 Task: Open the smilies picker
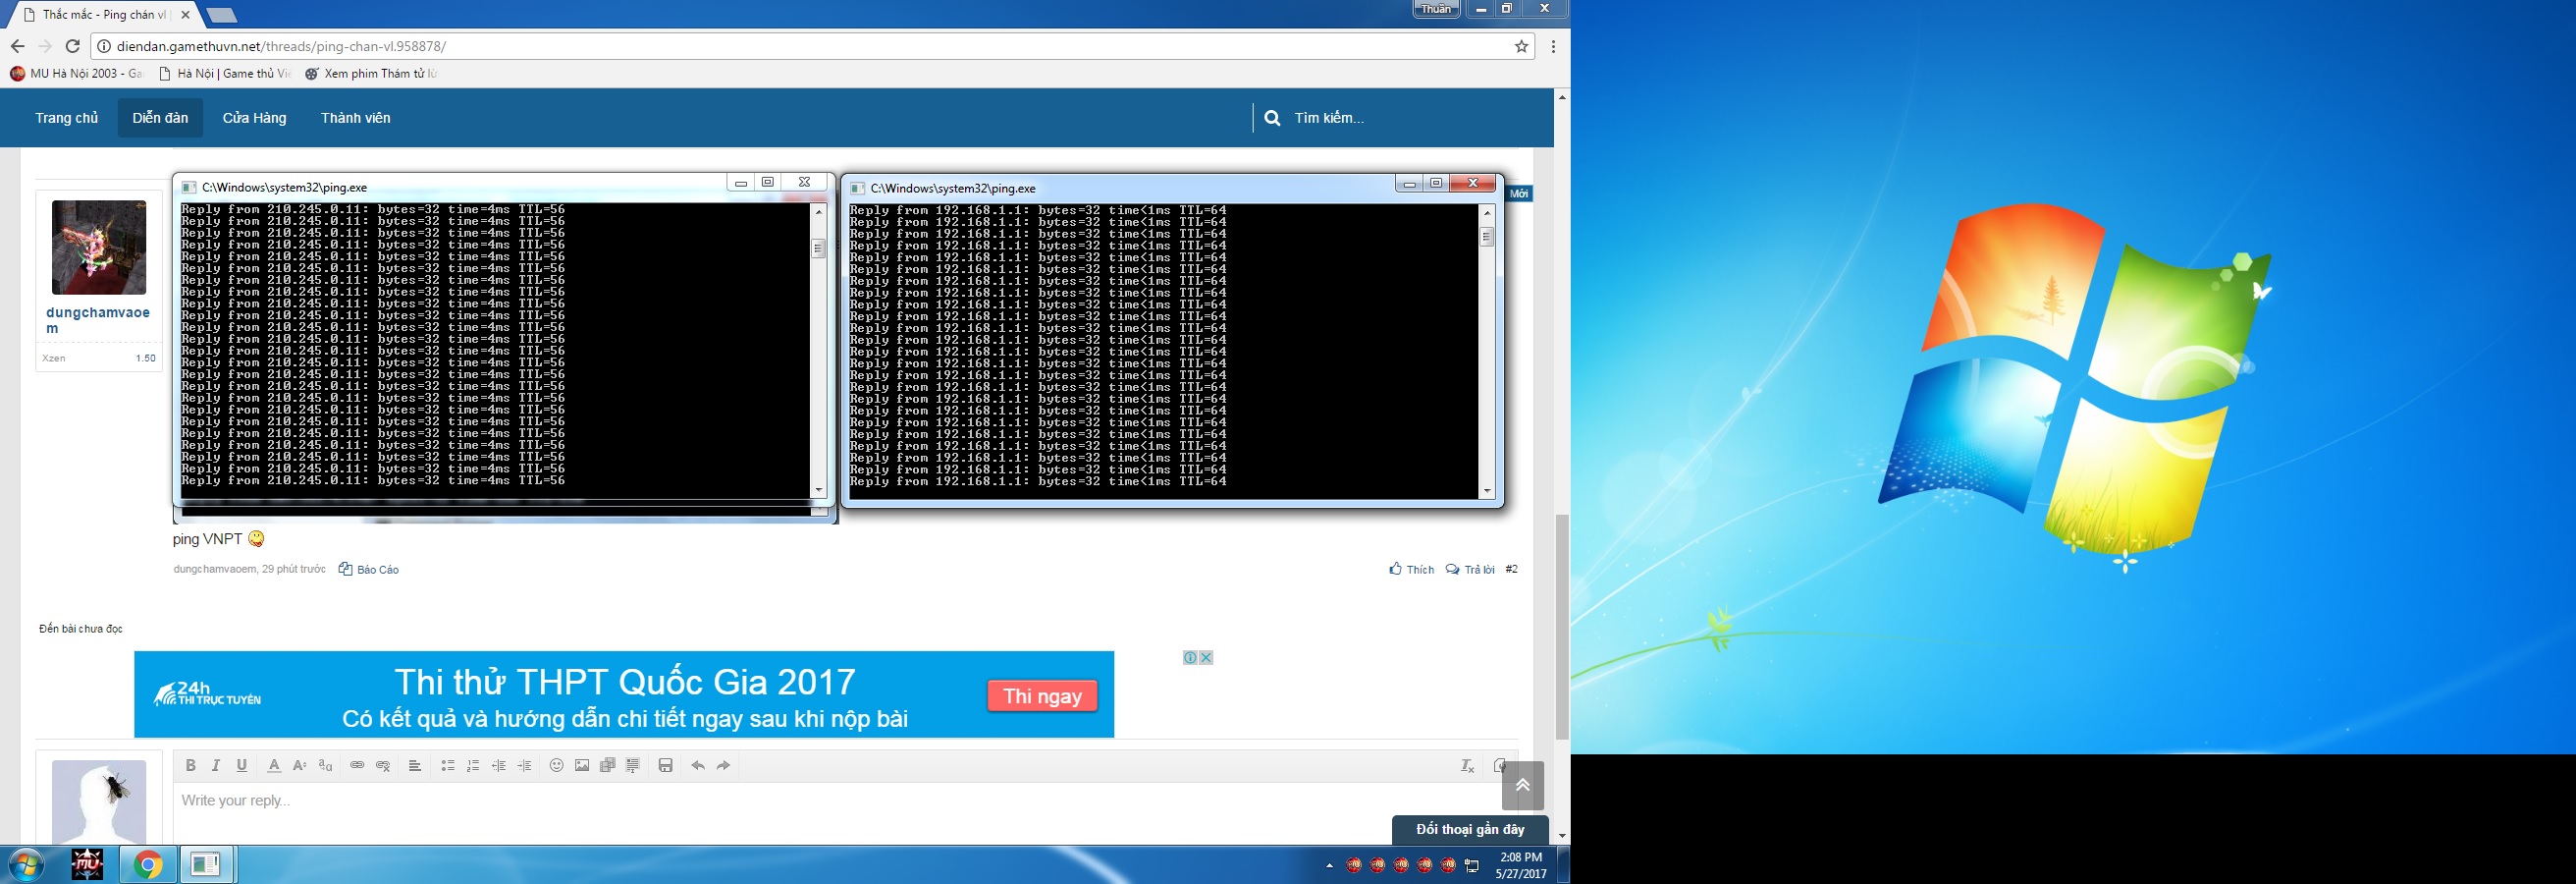[556, 765]
